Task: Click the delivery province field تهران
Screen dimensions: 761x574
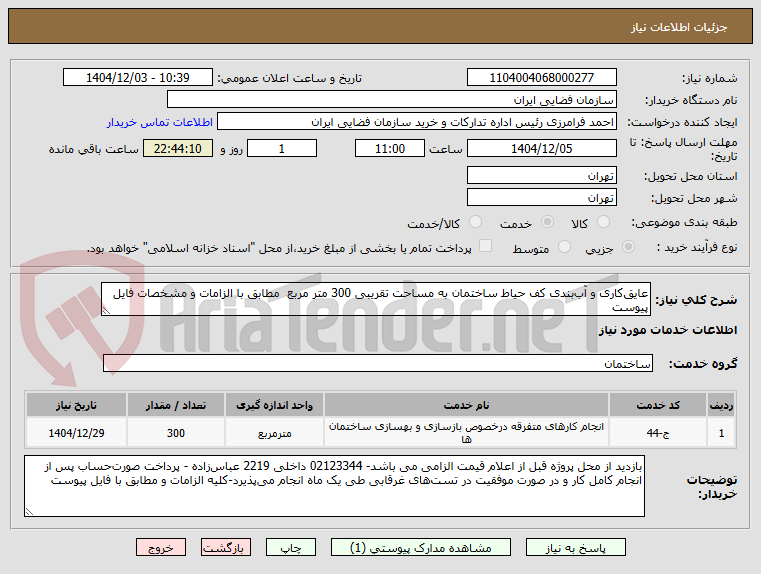Action: tap(542, 176)
